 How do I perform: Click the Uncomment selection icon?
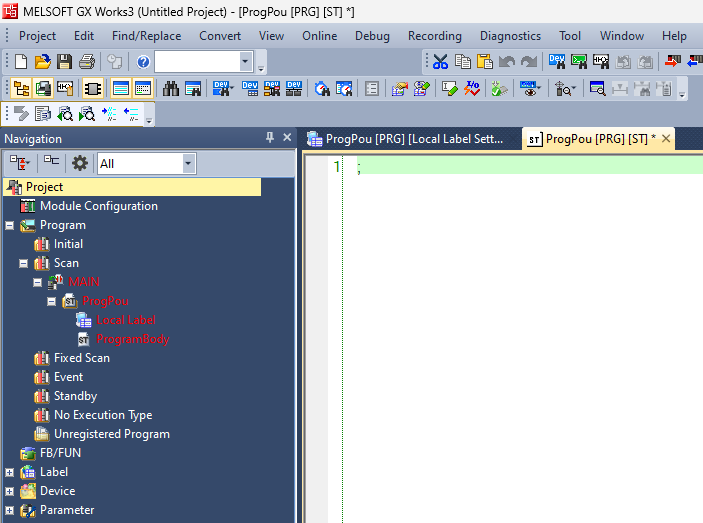click(131, 114)
